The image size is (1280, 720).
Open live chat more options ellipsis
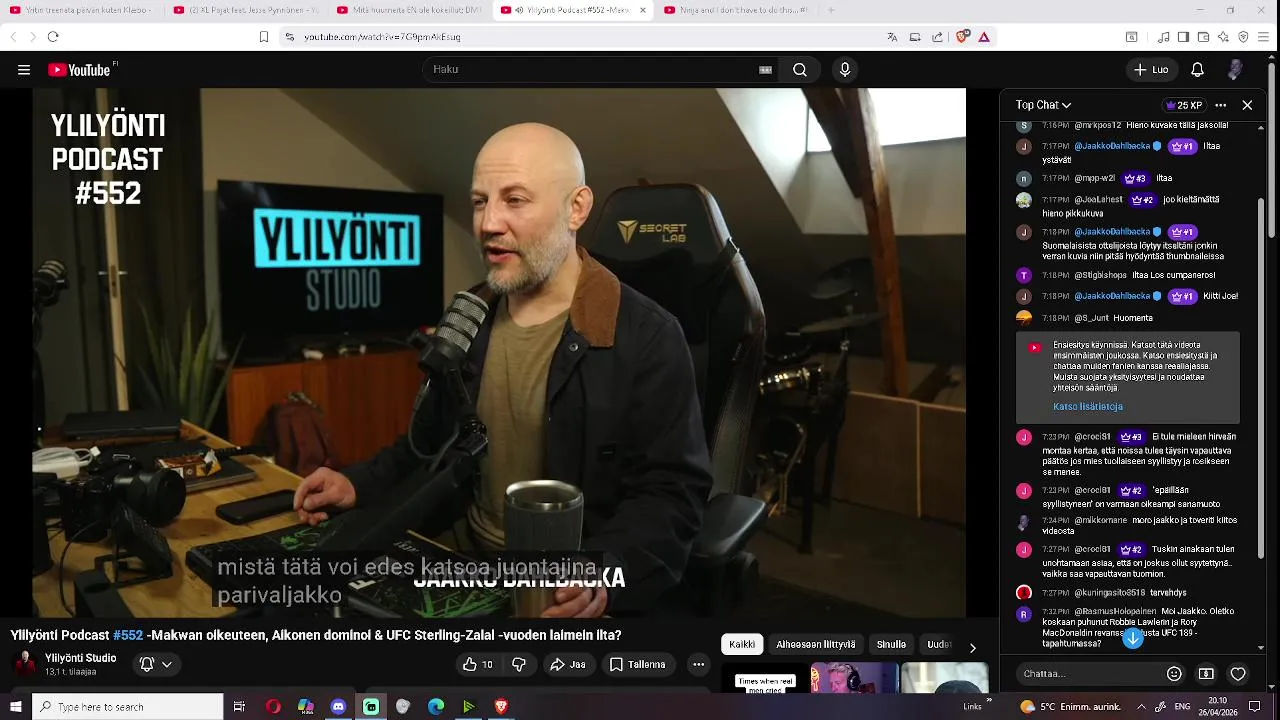[1221, 105]
